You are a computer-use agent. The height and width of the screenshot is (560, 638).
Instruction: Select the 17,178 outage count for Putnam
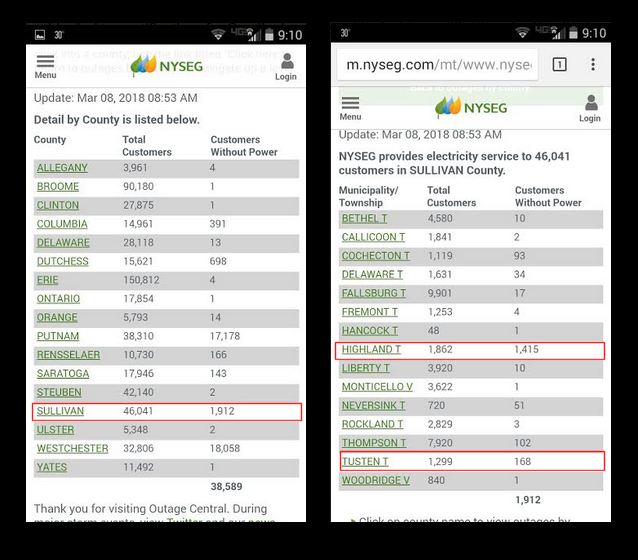tap(225, 336)
